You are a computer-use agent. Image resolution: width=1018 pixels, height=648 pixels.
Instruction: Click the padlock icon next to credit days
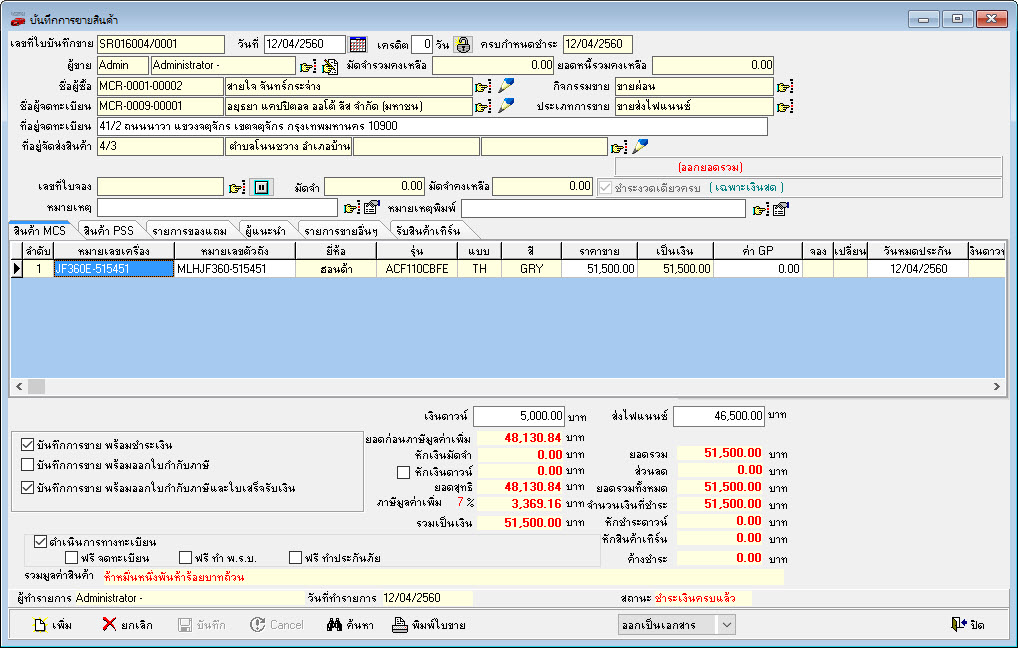[x=462, y=44]
